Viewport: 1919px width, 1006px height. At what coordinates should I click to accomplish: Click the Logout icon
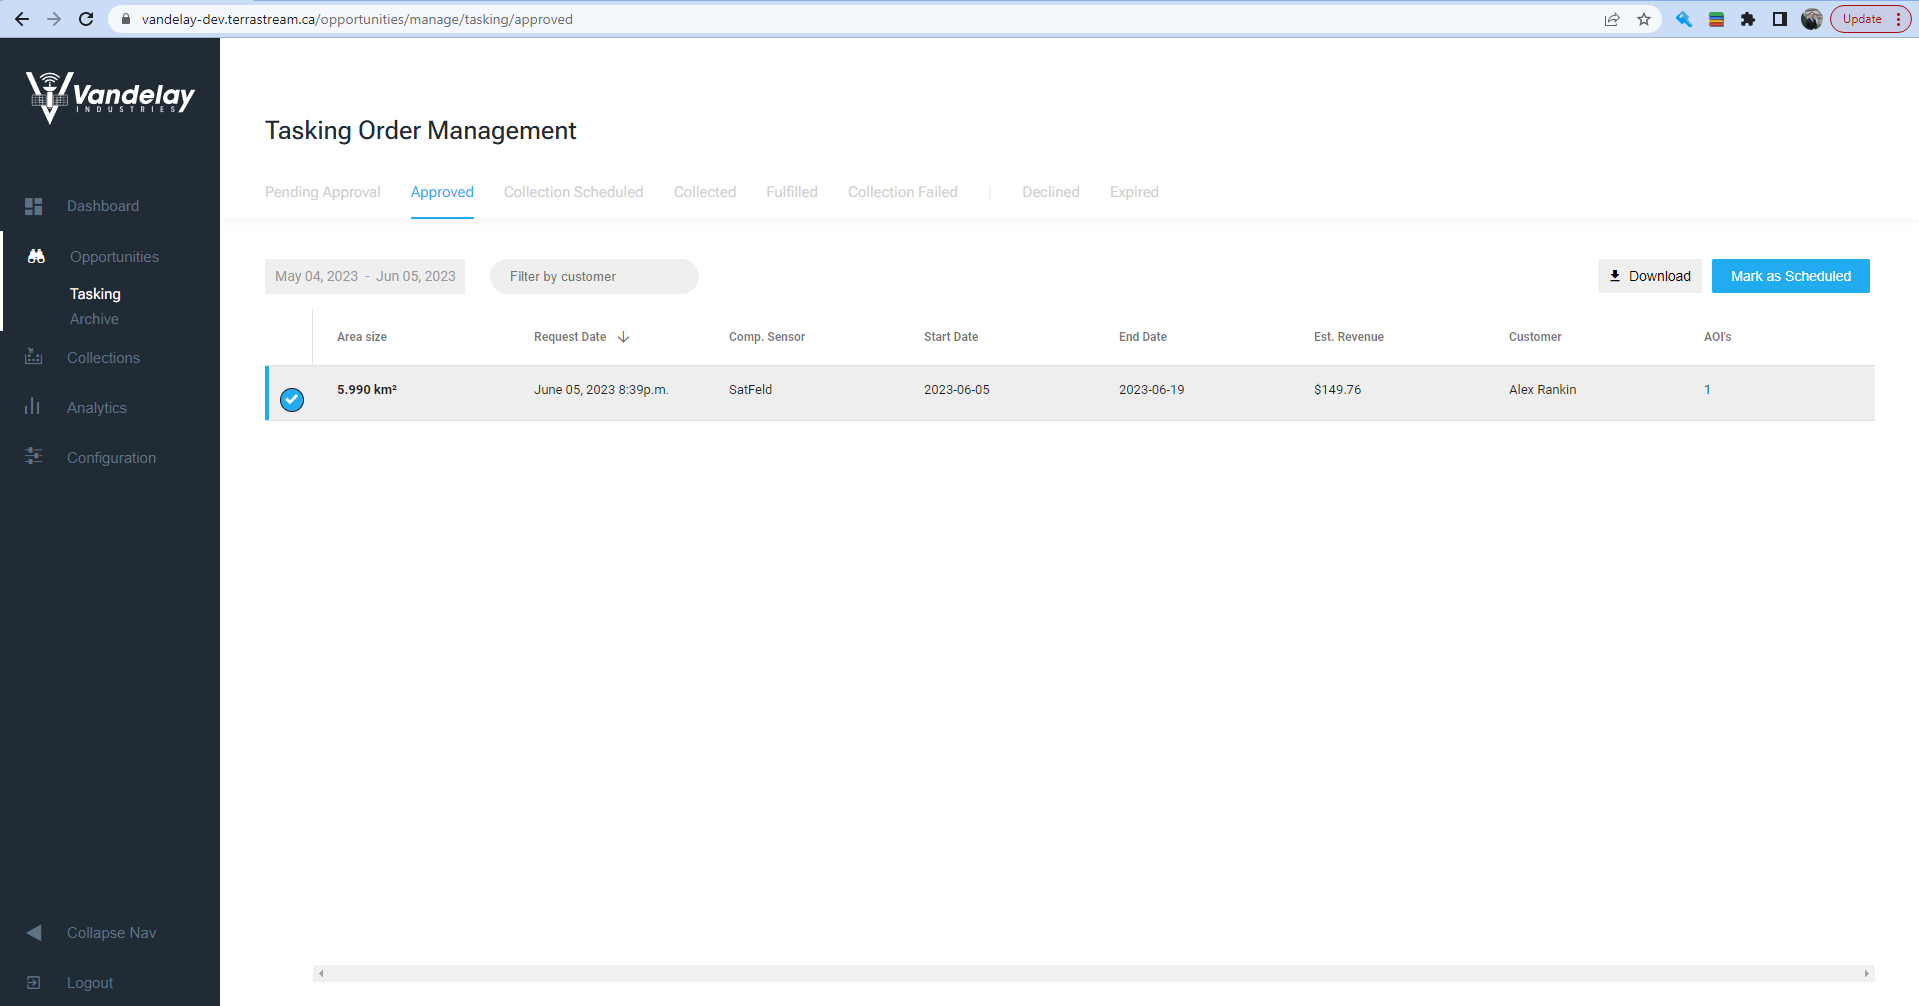[34, 982]
